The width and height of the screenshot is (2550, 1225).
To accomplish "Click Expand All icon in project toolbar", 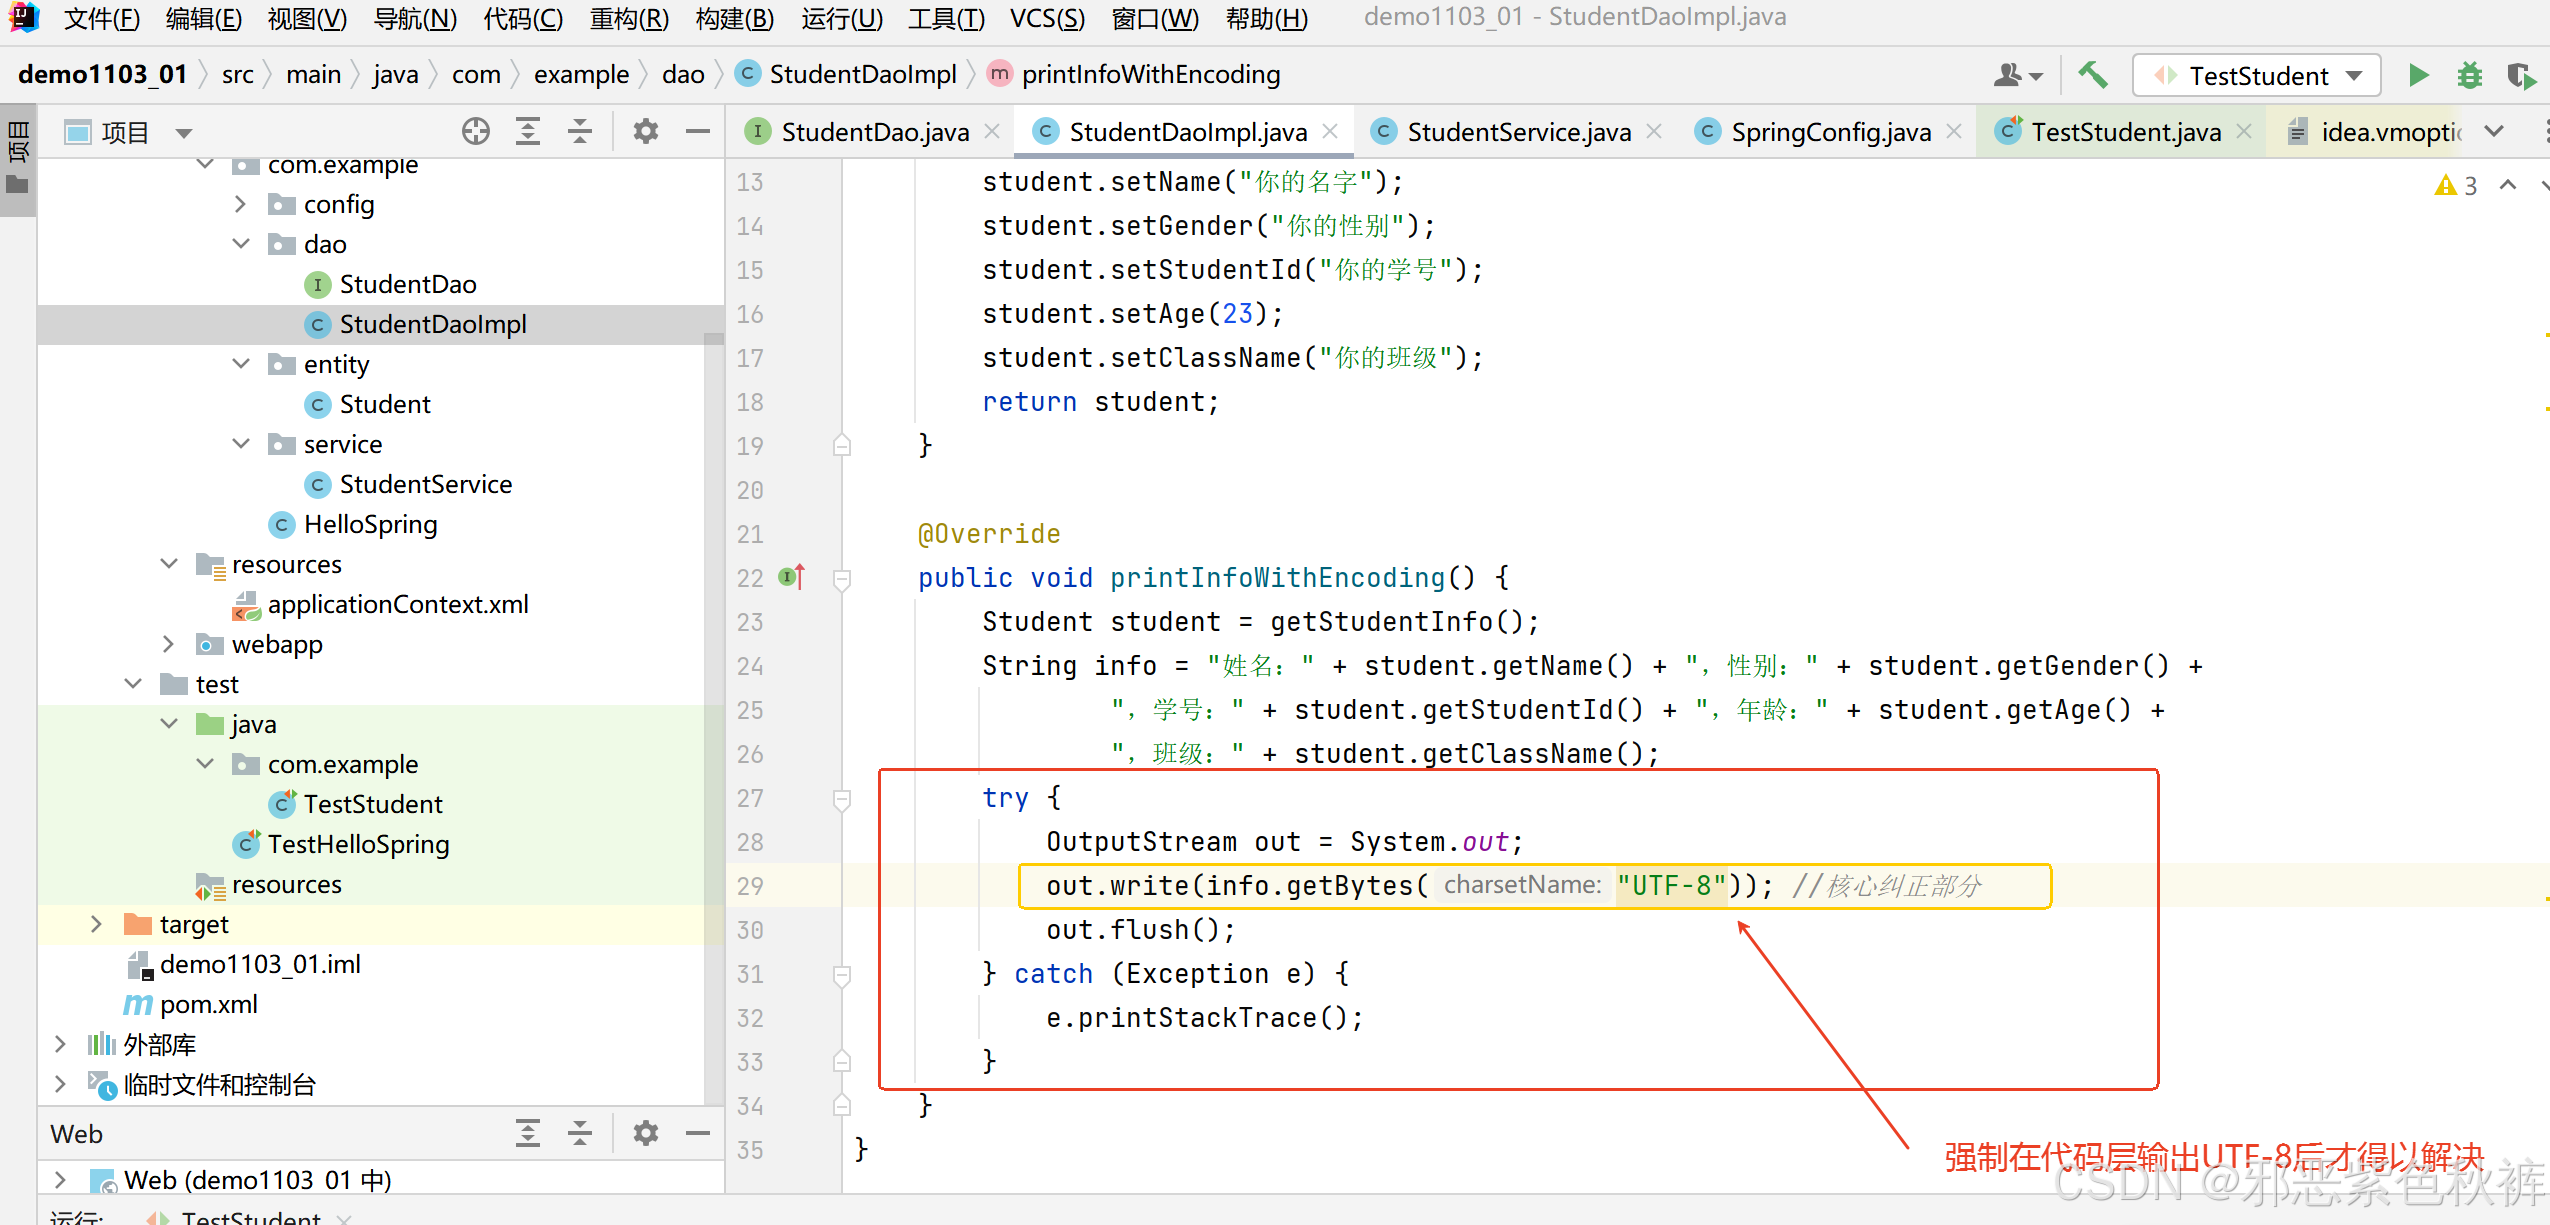I will click(x=528, y=132).
